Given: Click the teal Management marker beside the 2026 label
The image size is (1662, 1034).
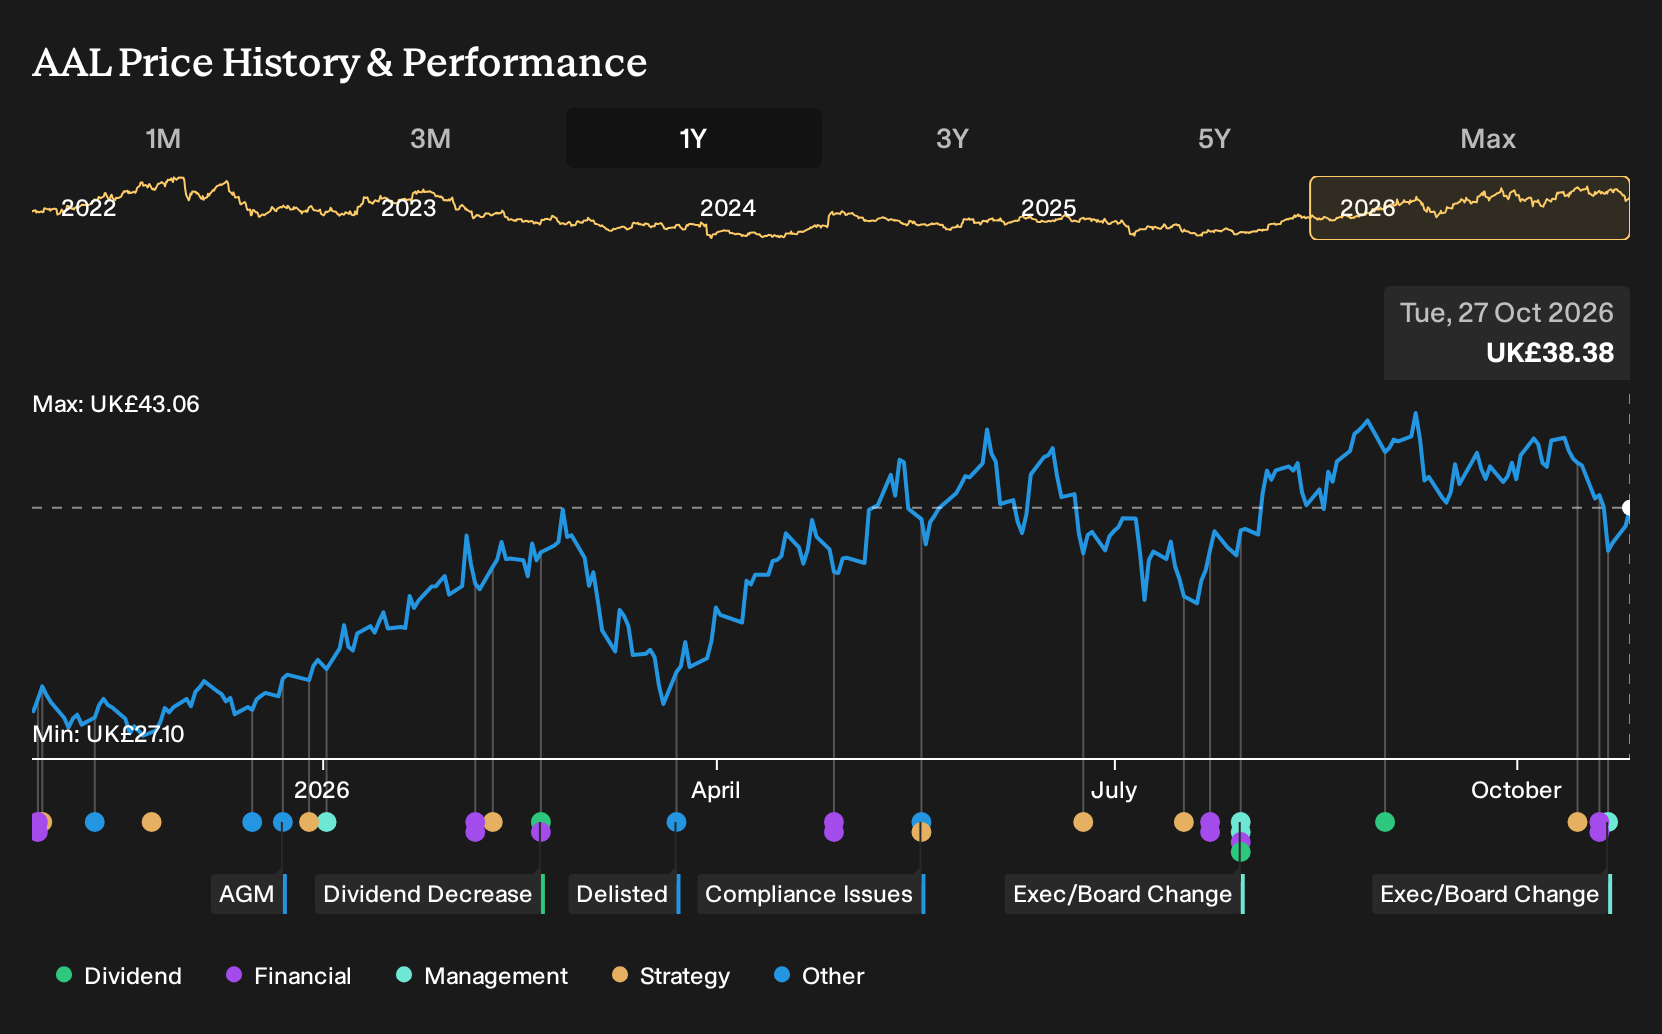Looking at the screenshot, I should pos(327,822).
